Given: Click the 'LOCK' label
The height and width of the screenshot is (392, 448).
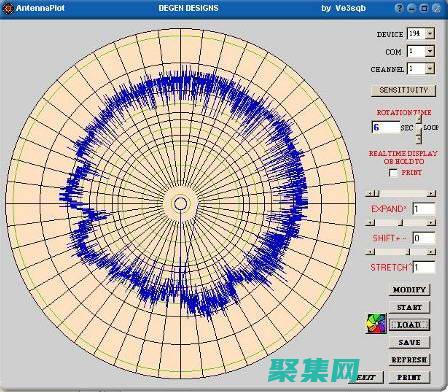Looking at the screenshot, I should [x=431, y=128].
